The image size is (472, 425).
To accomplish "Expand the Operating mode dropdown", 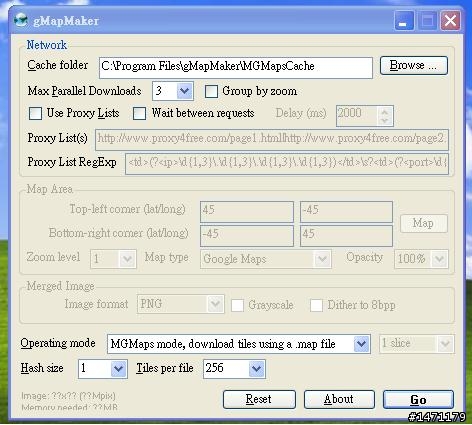I will 362,344.
